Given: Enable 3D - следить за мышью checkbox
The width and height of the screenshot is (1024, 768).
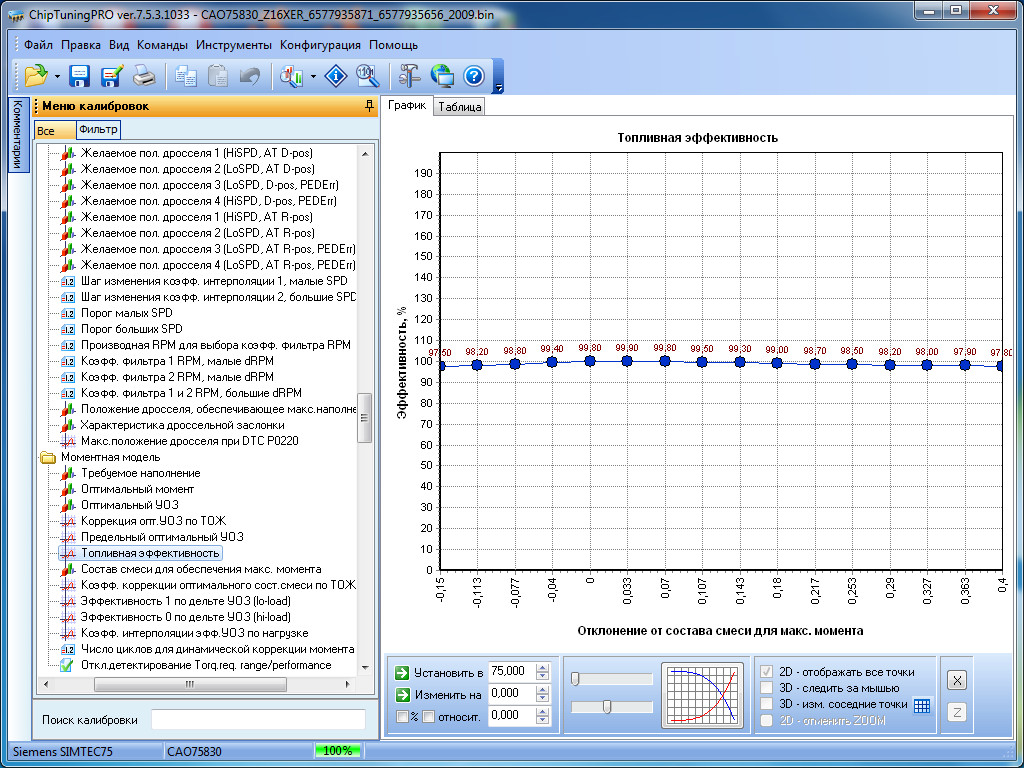Looking at the screenshot, I should point(767,688).
